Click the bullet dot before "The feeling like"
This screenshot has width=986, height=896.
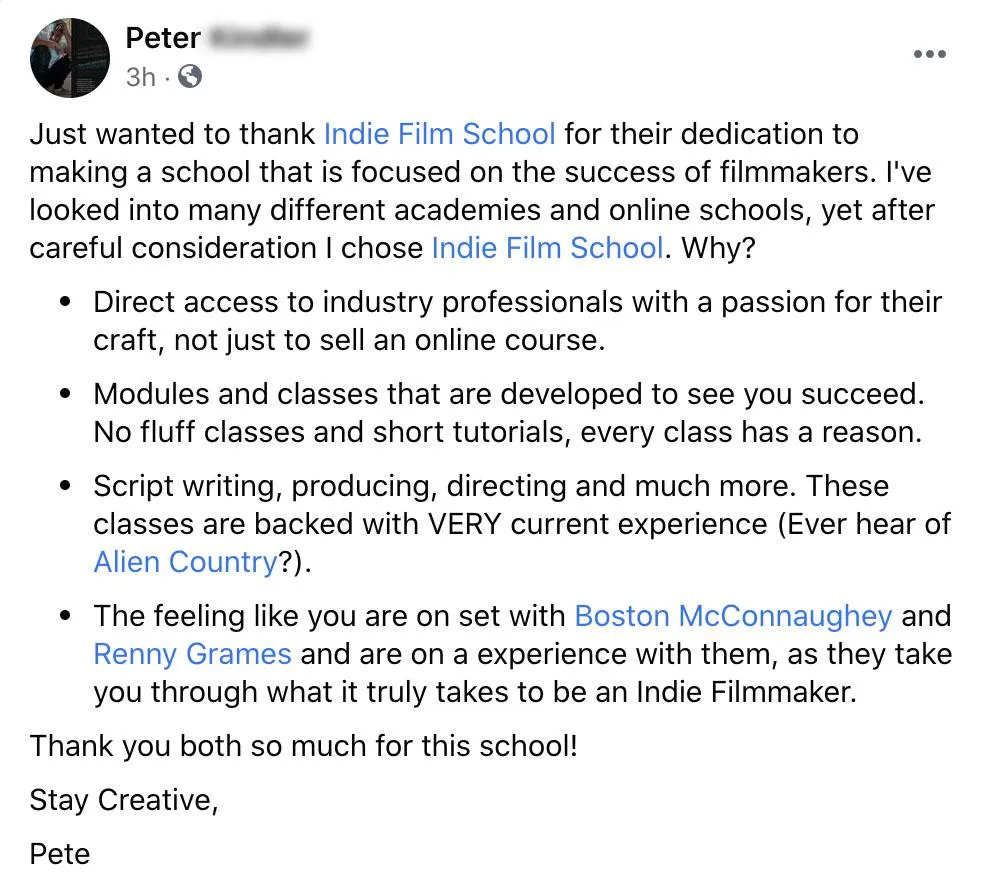click(66, 616)
